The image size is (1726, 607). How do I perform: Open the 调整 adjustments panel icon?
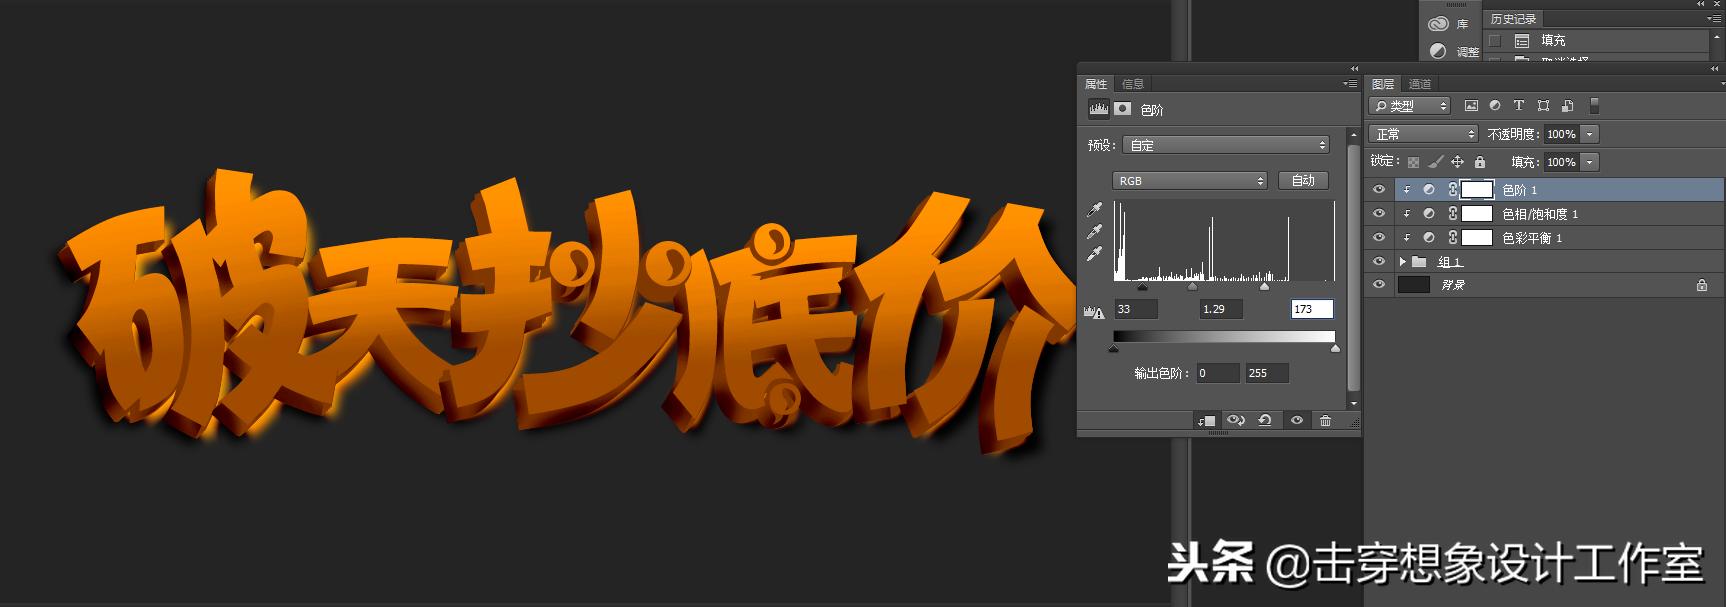pos(1438,51)
